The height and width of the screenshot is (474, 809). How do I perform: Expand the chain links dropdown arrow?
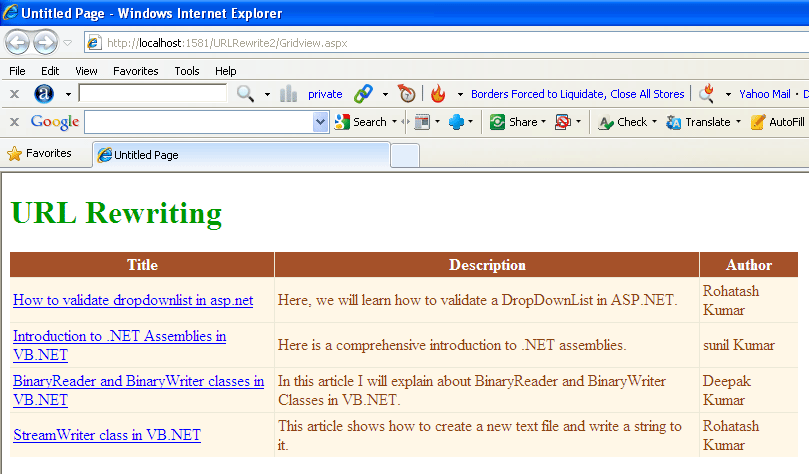[x=385, y=94]
